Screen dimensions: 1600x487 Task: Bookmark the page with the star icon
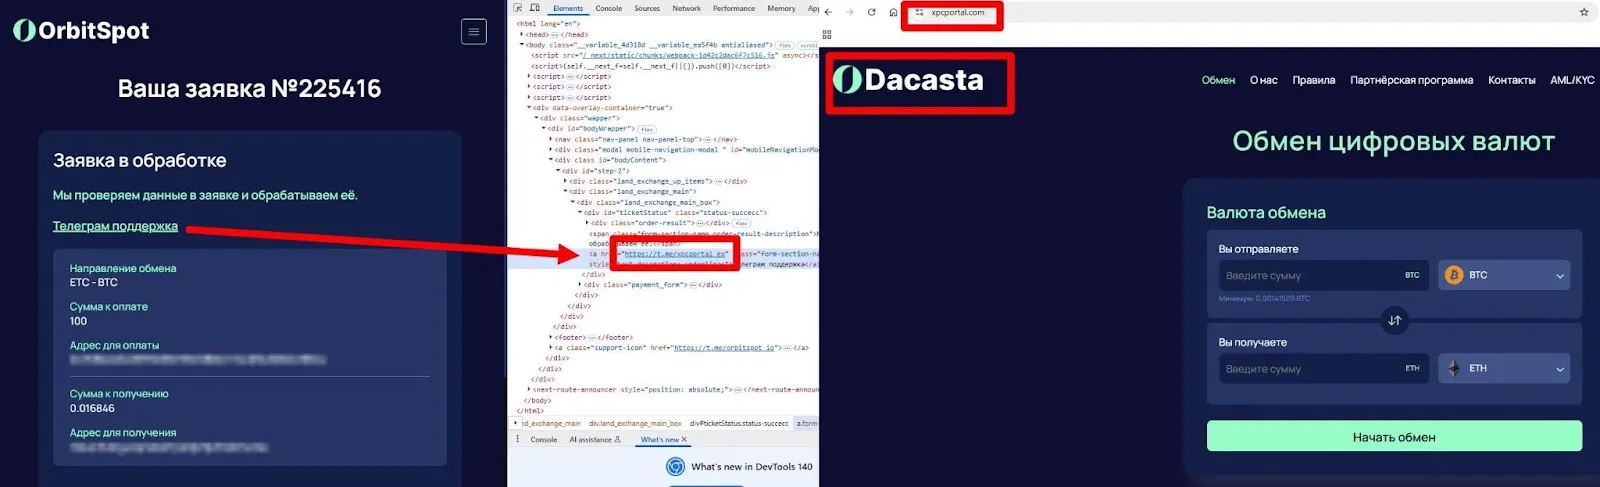pyautogui.click(x=1584, y=12)
